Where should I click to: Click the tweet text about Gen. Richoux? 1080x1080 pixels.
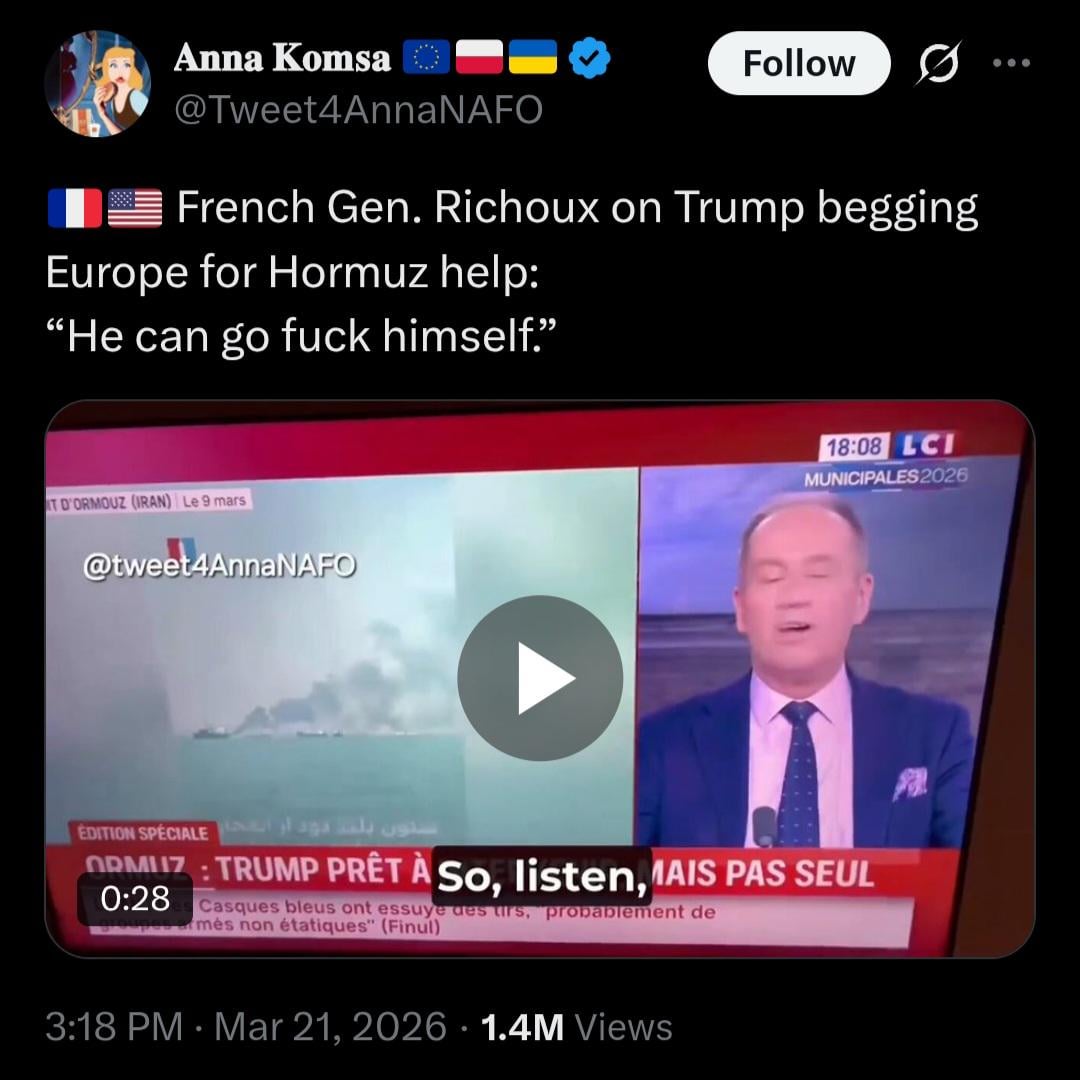[512, 271]
